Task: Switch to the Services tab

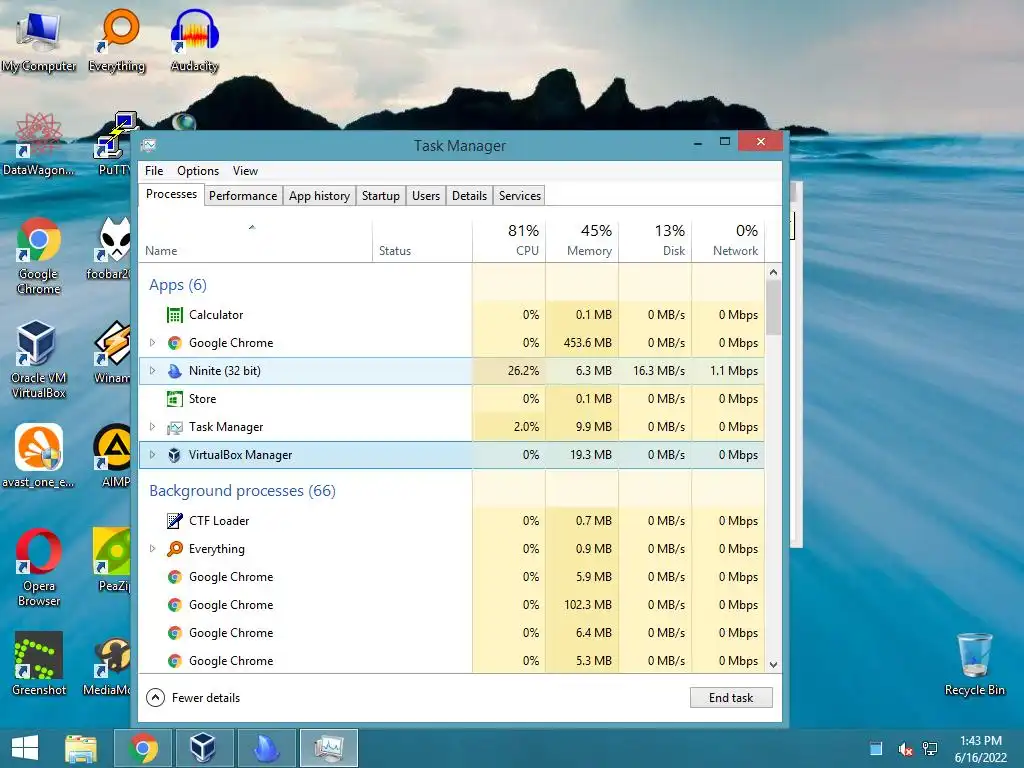Action: 520,196
